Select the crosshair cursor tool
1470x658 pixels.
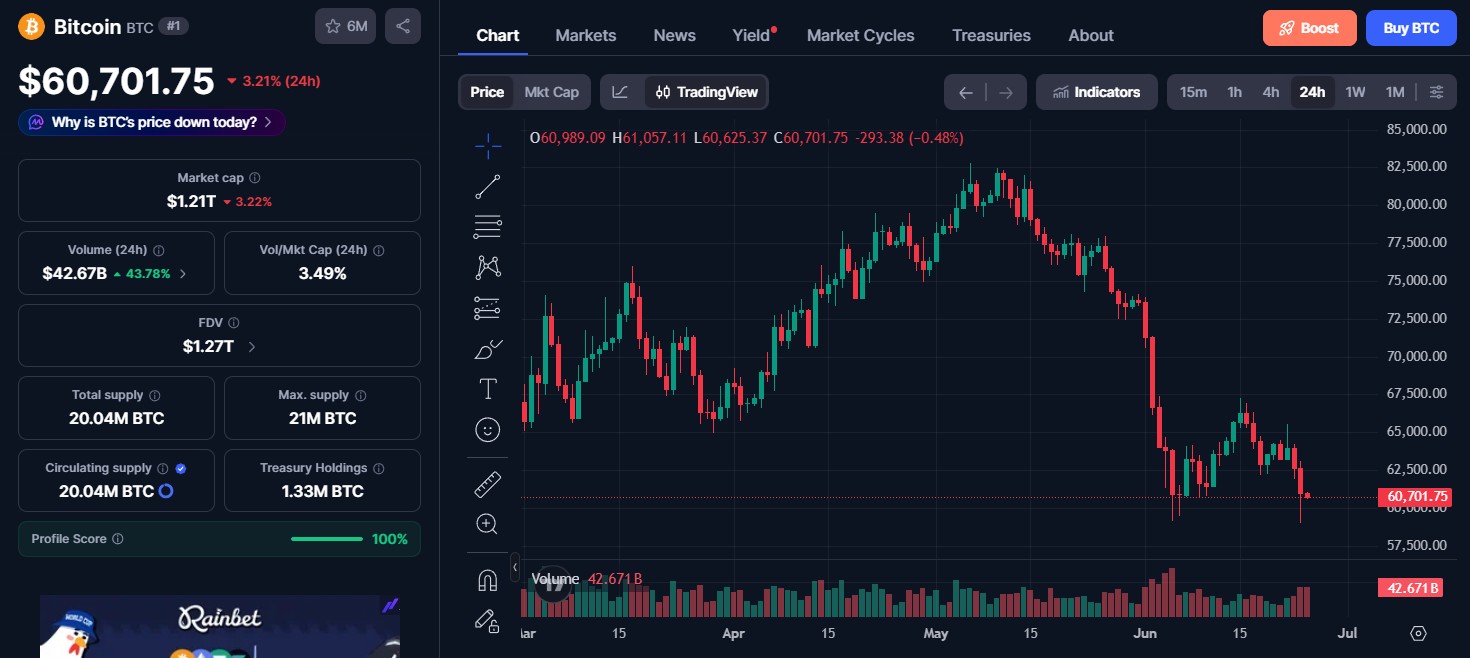(488, 146)
